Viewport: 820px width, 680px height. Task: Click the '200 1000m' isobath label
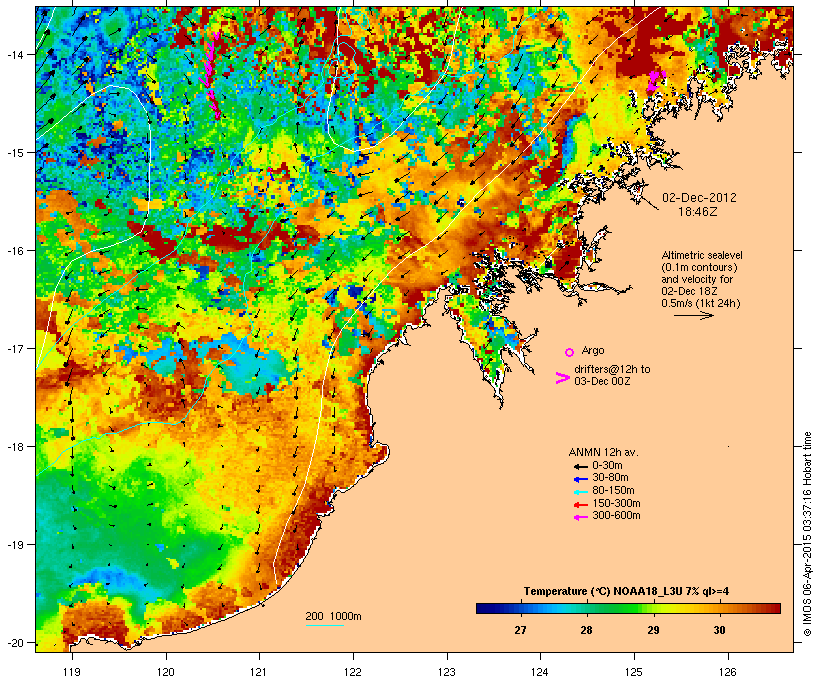point(333,616)
